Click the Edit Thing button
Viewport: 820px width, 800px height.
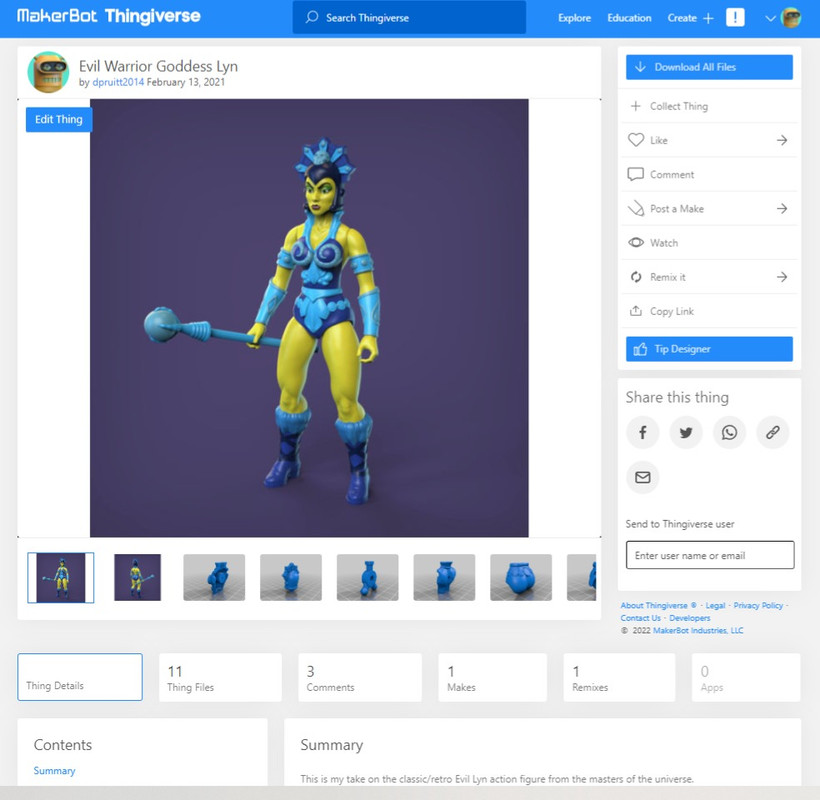(x=59, y=119)
